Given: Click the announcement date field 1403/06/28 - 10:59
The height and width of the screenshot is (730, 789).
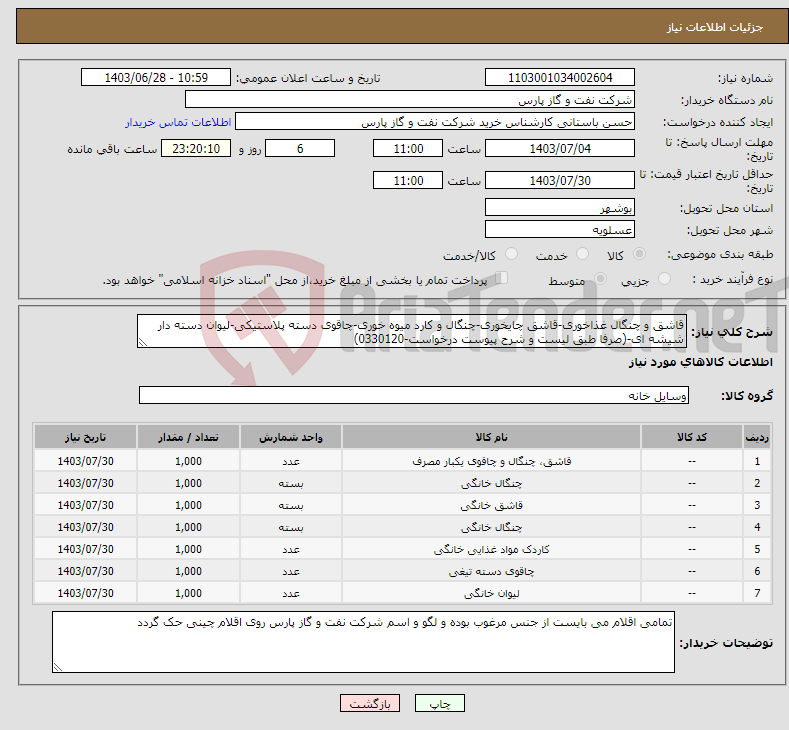Looking at the screenshot, I should [155, 77].
